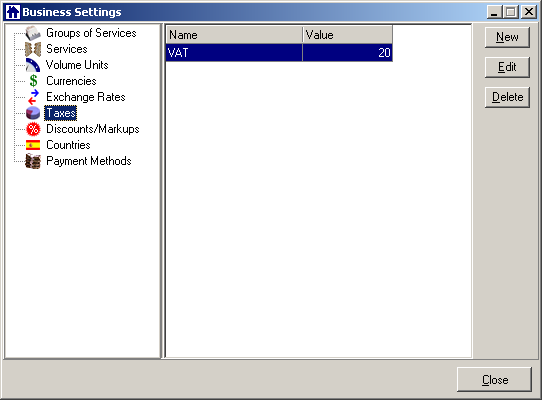Select Groups of Services tree item
542x400 pixels.
[x=91, y=33]
